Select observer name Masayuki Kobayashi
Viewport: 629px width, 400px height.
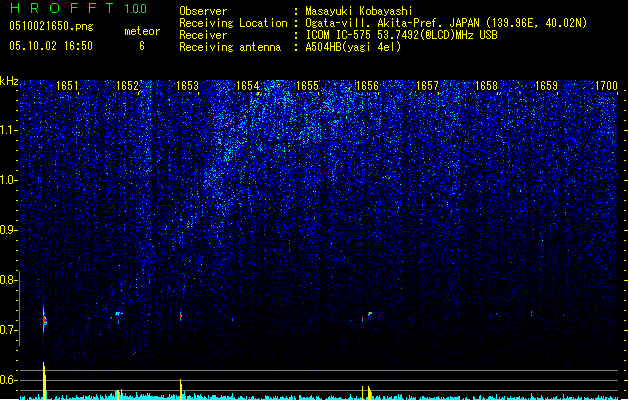click(358, 11)
